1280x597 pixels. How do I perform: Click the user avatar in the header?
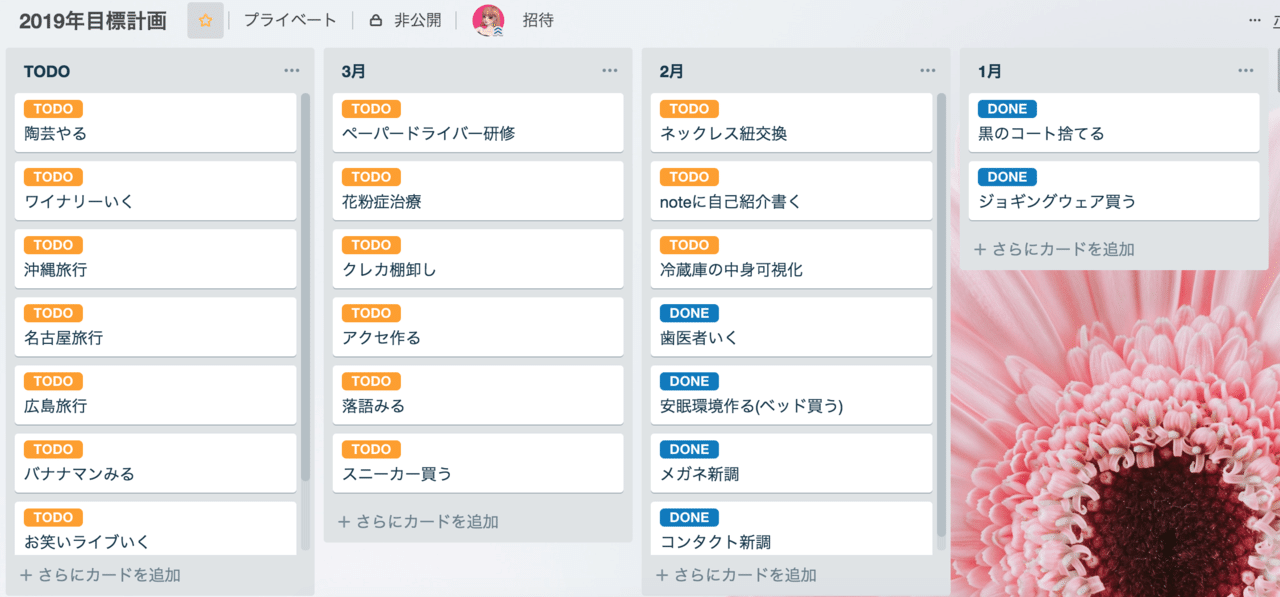[x=488, y=19]
